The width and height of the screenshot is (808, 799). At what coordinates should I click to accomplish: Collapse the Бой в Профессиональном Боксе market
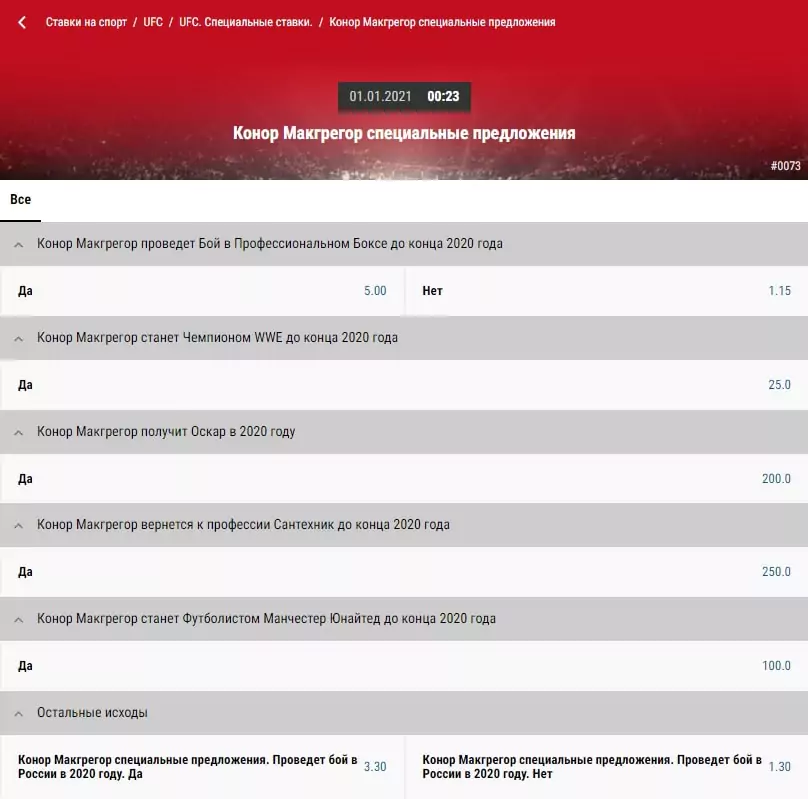(404, 244)
